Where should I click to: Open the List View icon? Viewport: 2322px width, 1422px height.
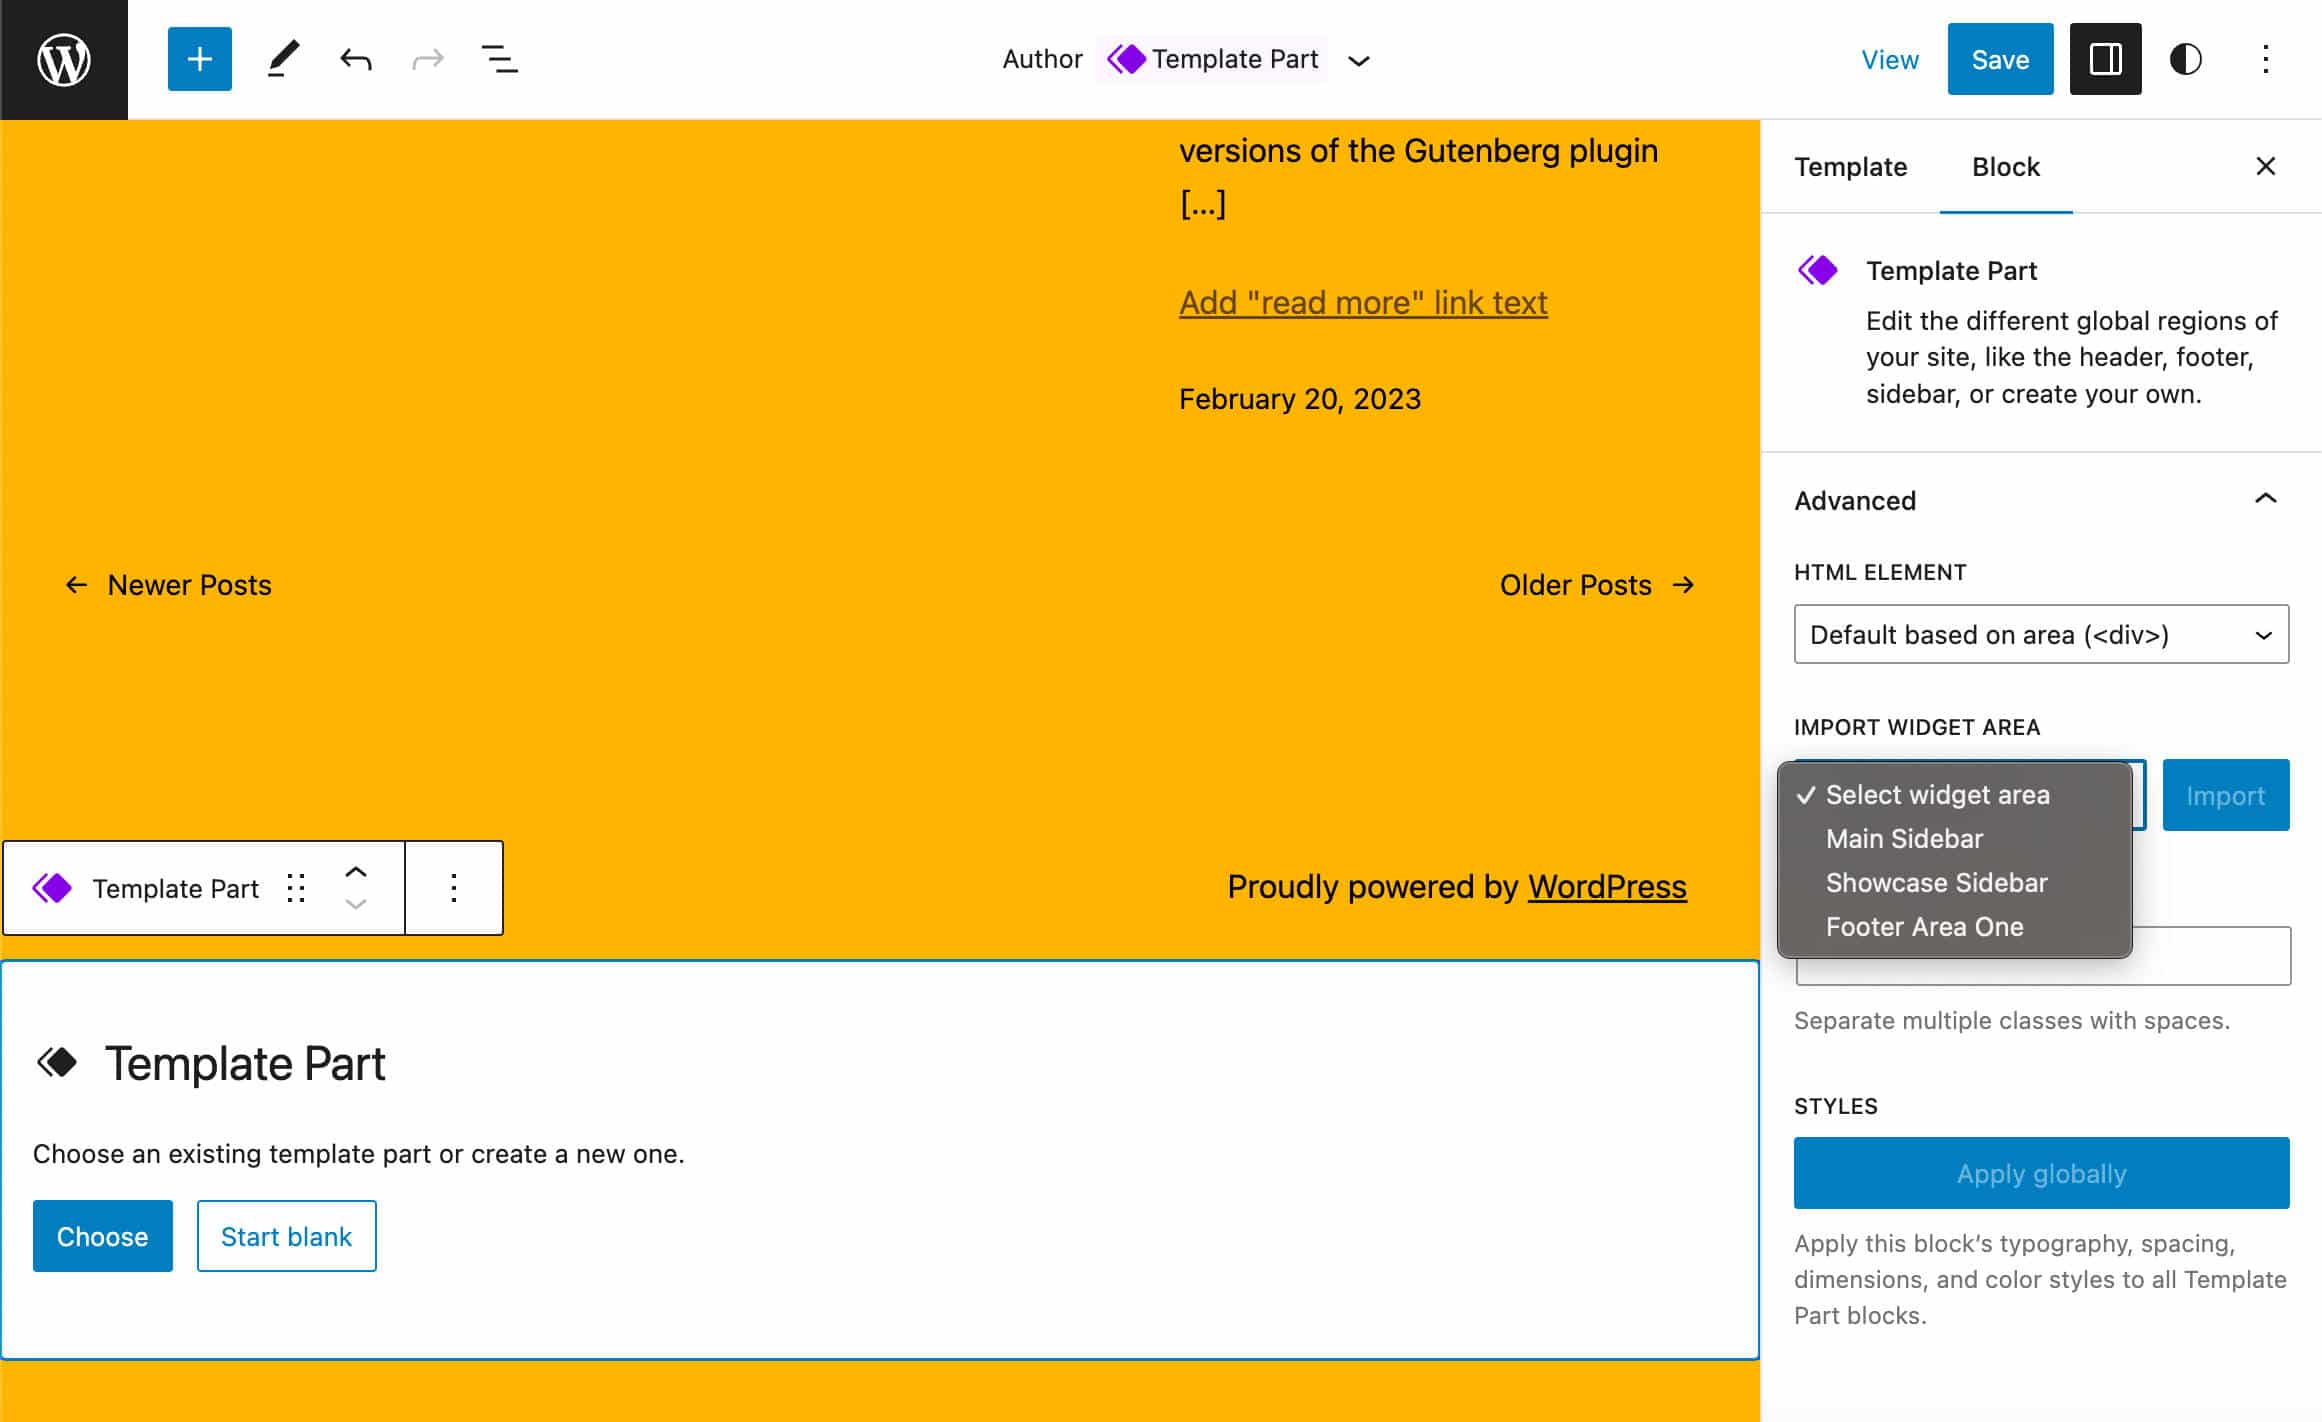[501, 58]
